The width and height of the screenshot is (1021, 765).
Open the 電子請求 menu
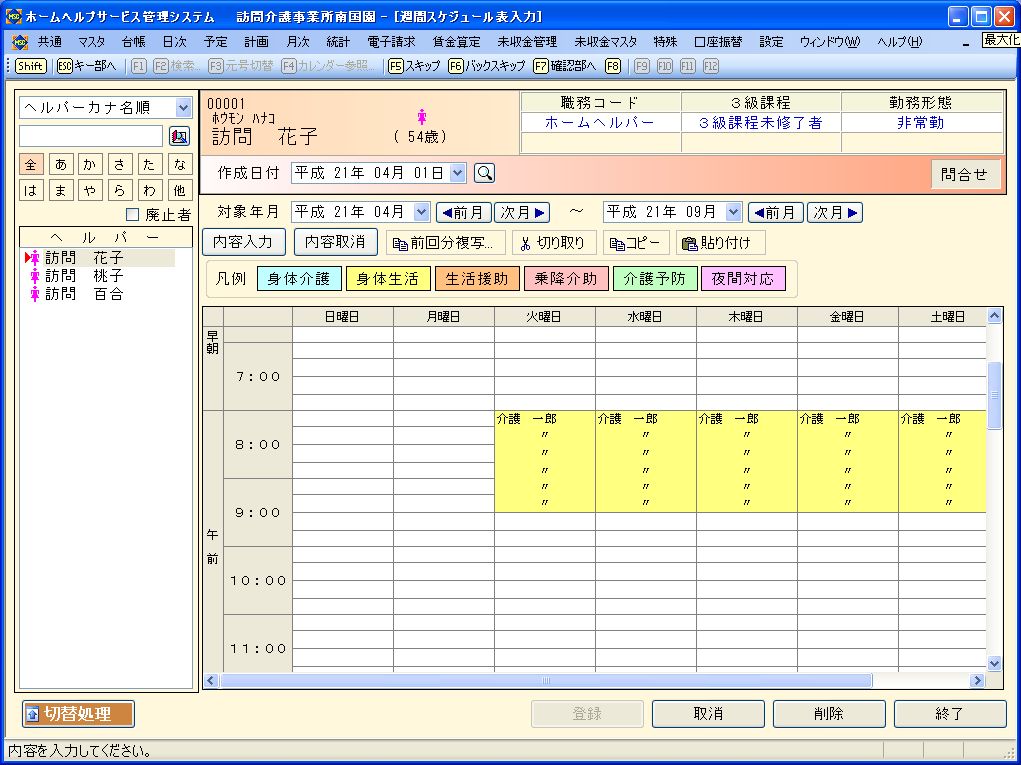pyautogui.click(x=391, y=42)
